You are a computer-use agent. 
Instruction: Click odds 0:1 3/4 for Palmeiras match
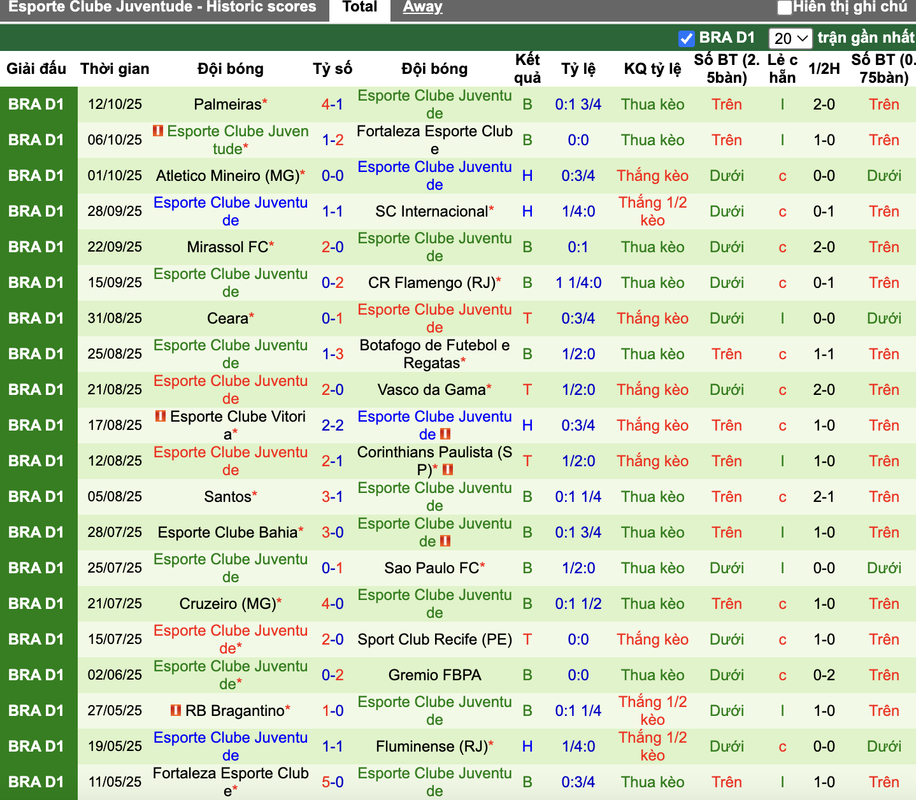(578, 105)
